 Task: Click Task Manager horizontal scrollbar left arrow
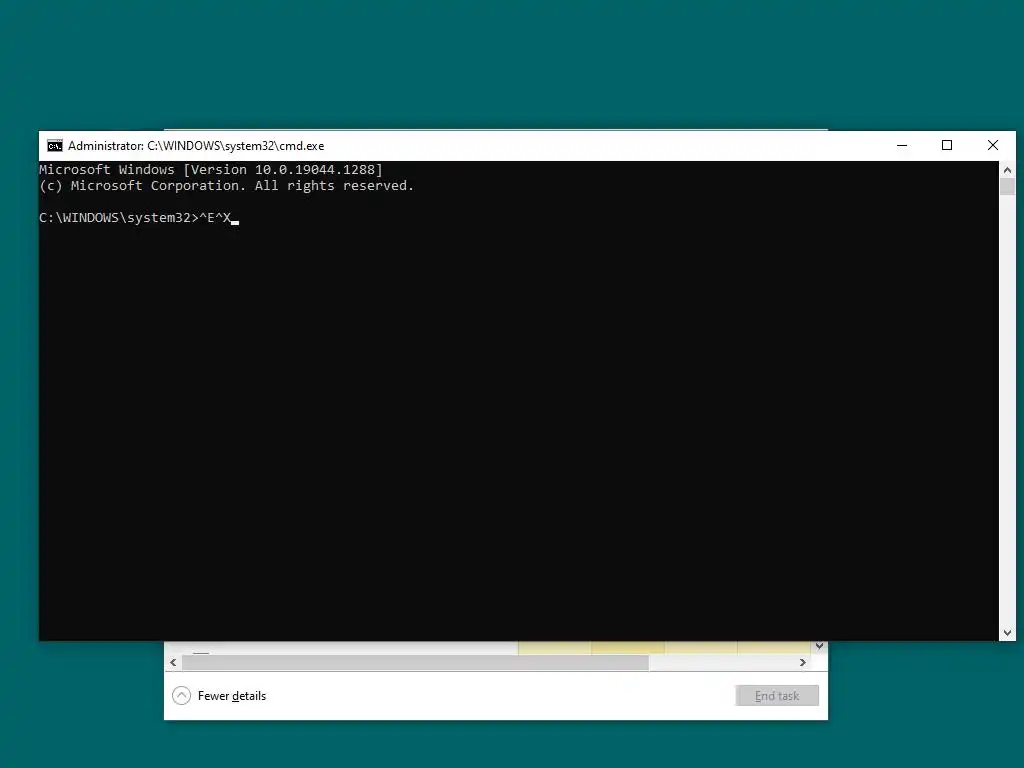point(173,662)
